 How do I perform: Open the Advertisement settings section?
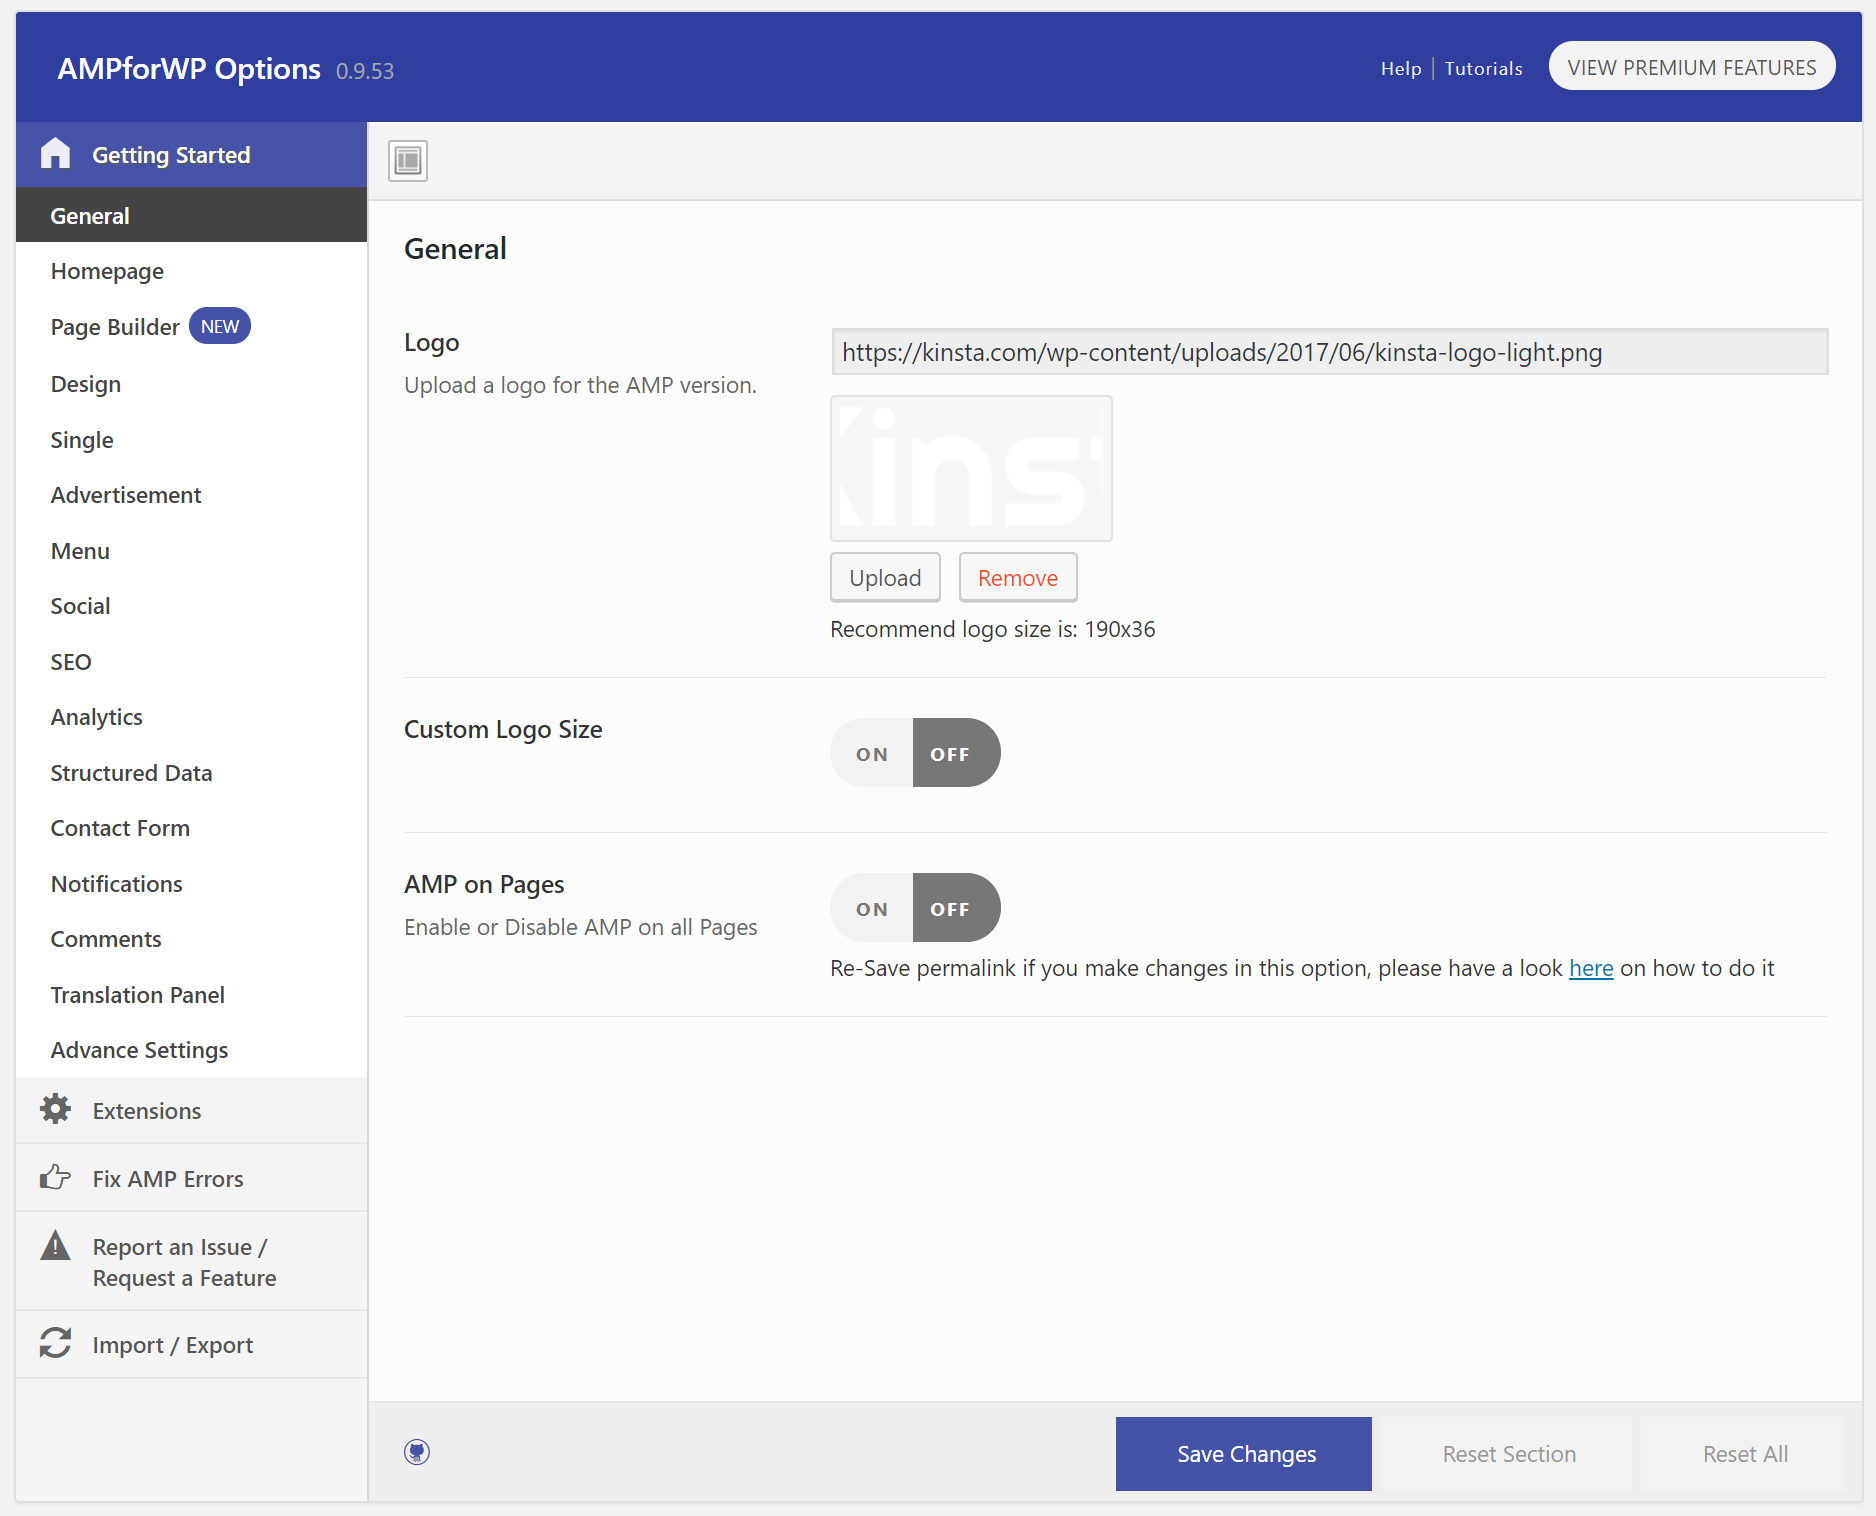(x=126, y=494)
